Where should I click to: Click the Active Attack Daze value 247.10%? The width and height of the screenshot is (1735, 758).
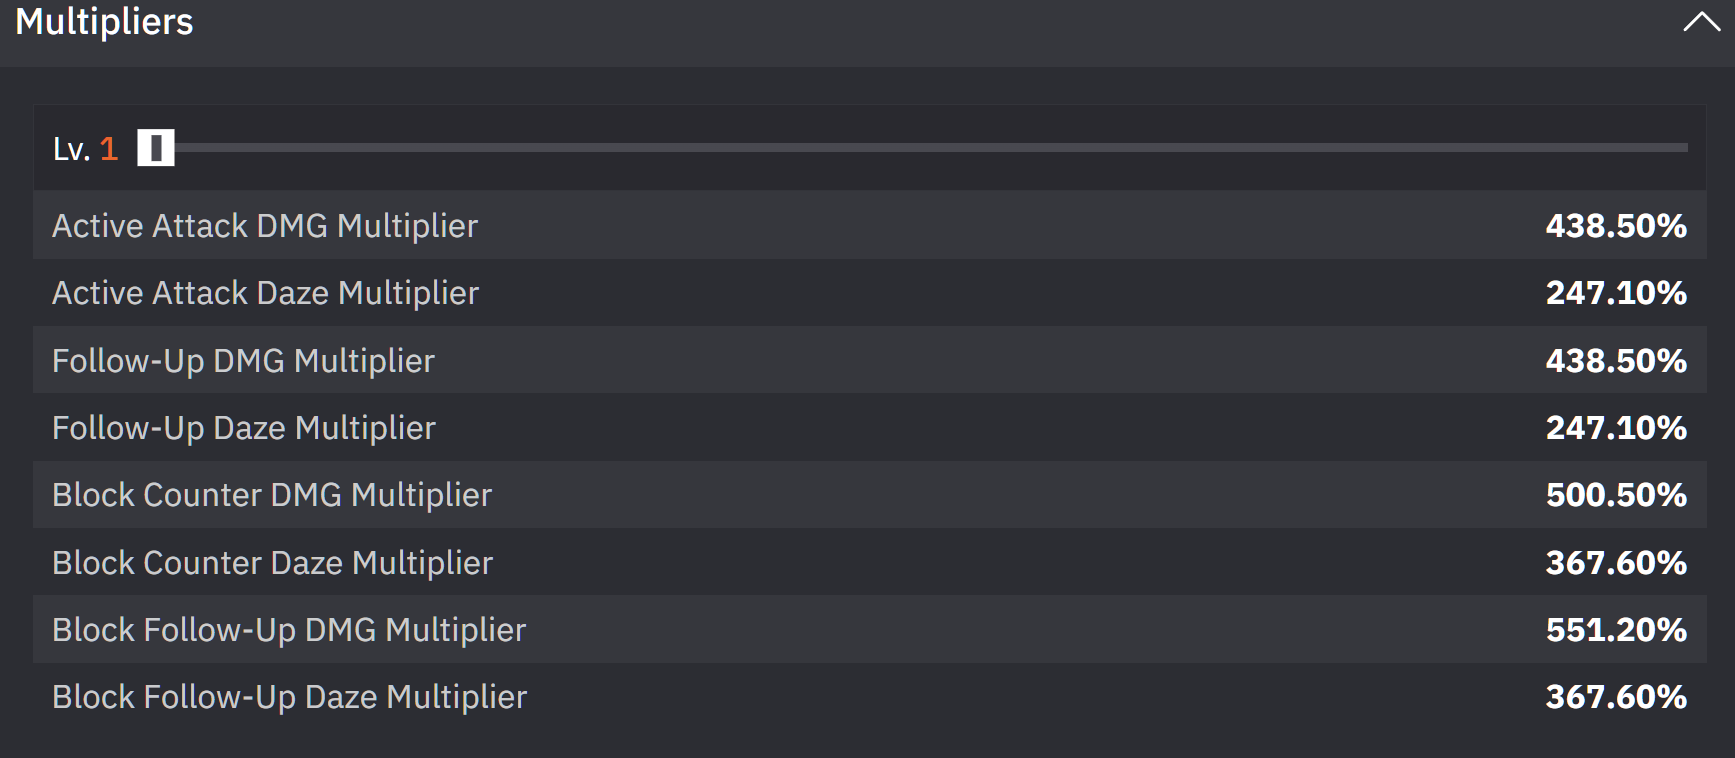(1616, 293)
